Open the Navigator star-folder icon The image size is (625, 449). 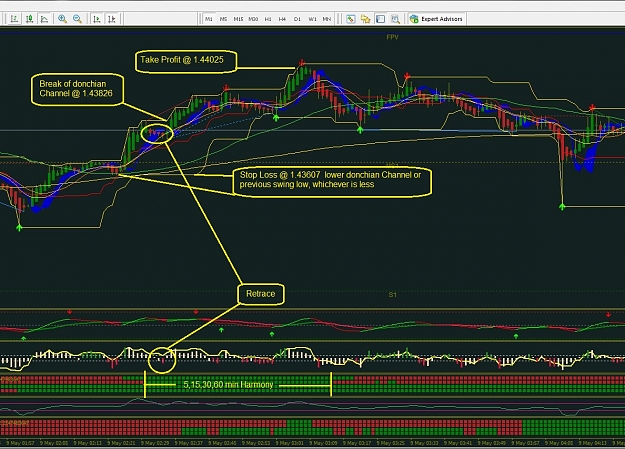coord(366,19)
